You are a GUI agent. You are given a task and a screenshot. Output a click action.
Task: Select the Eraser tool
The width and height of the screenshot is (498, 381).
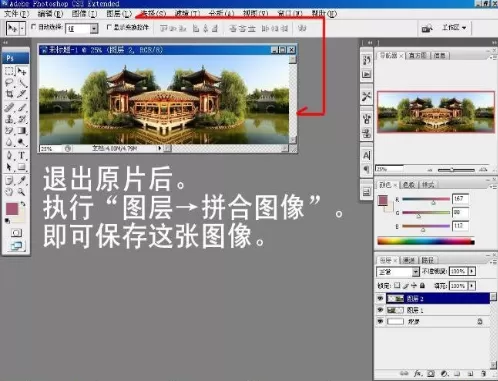[x=9, y=130]
